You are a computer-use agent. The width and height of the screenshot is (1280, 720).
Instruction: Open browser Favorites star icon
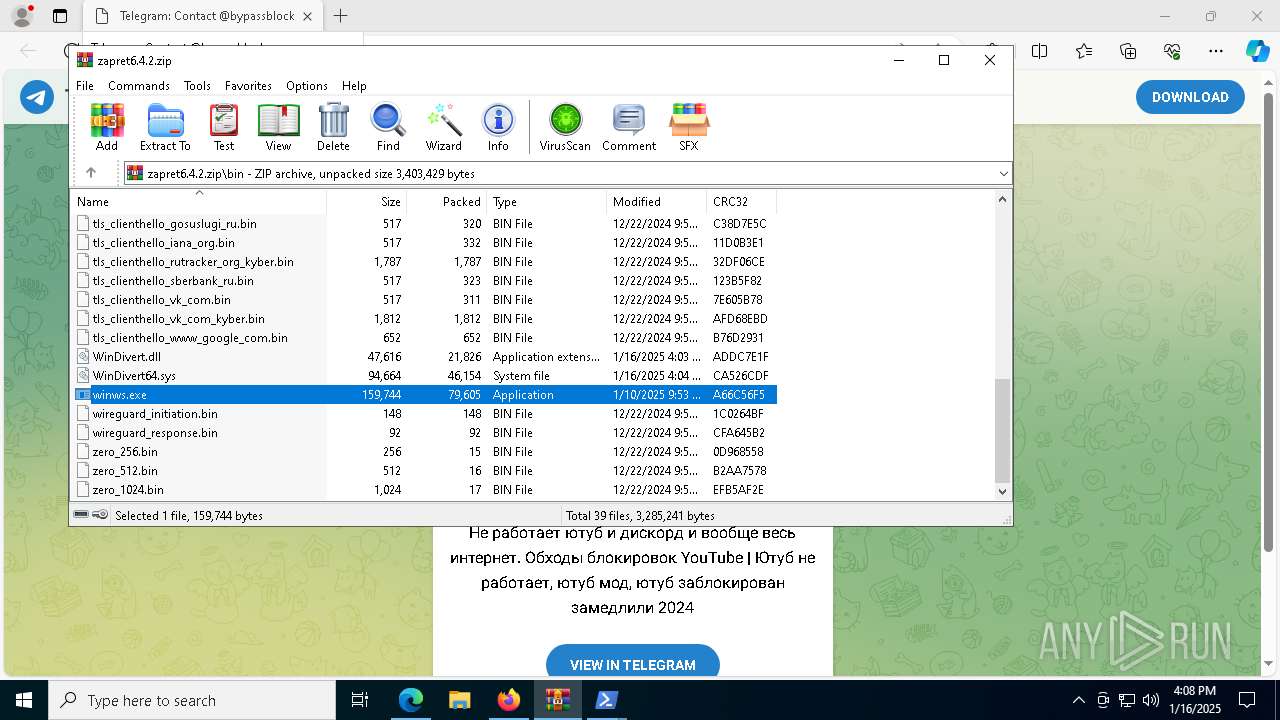[x=1084, y=51]
